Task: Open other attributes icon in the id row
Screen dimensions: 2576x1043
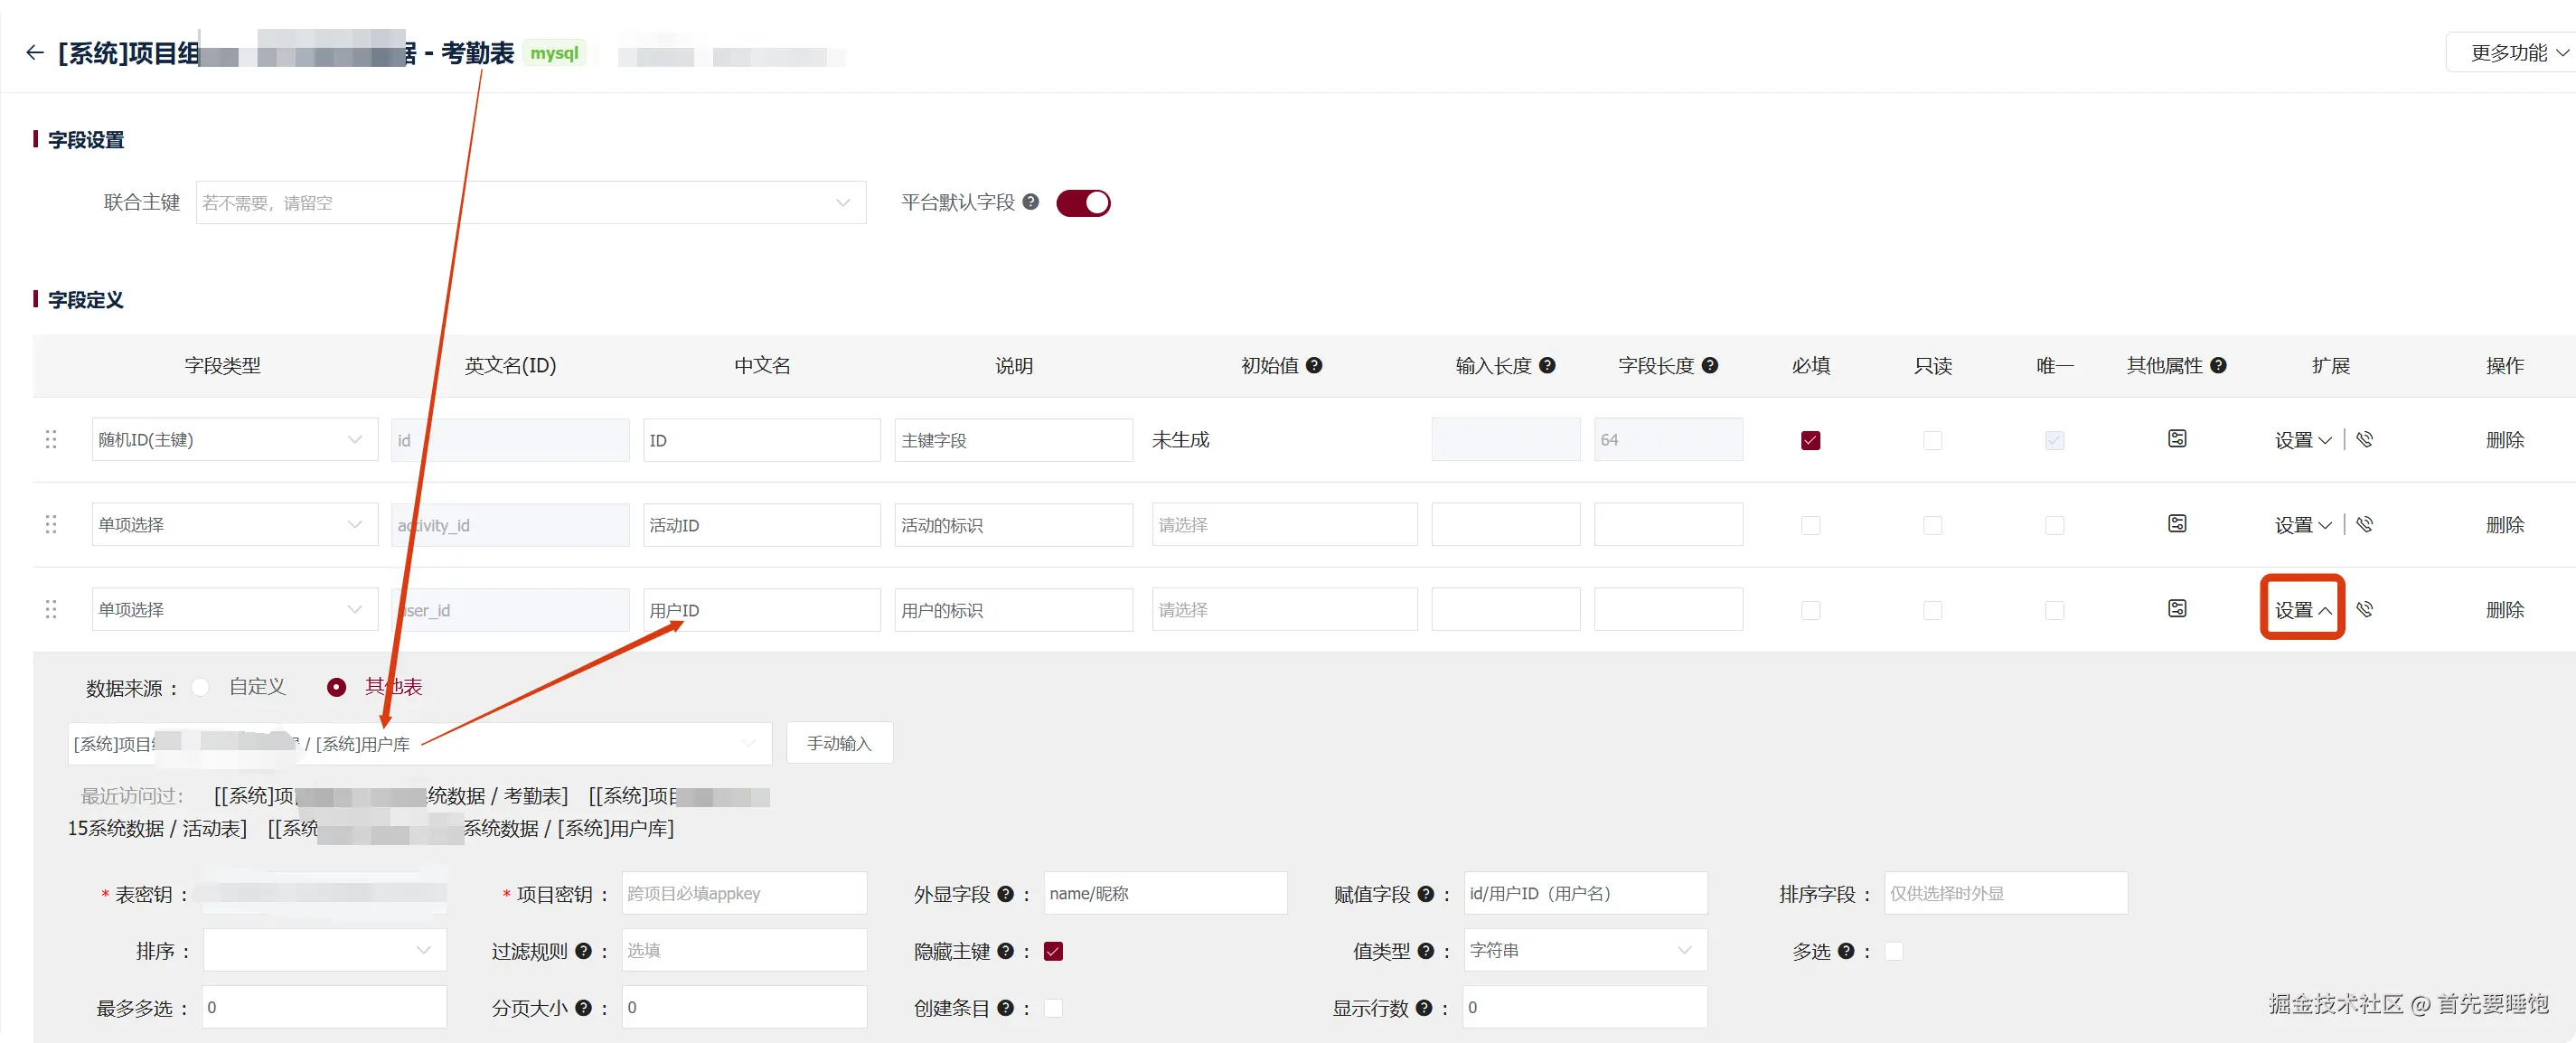Action: pos(2177,439)
